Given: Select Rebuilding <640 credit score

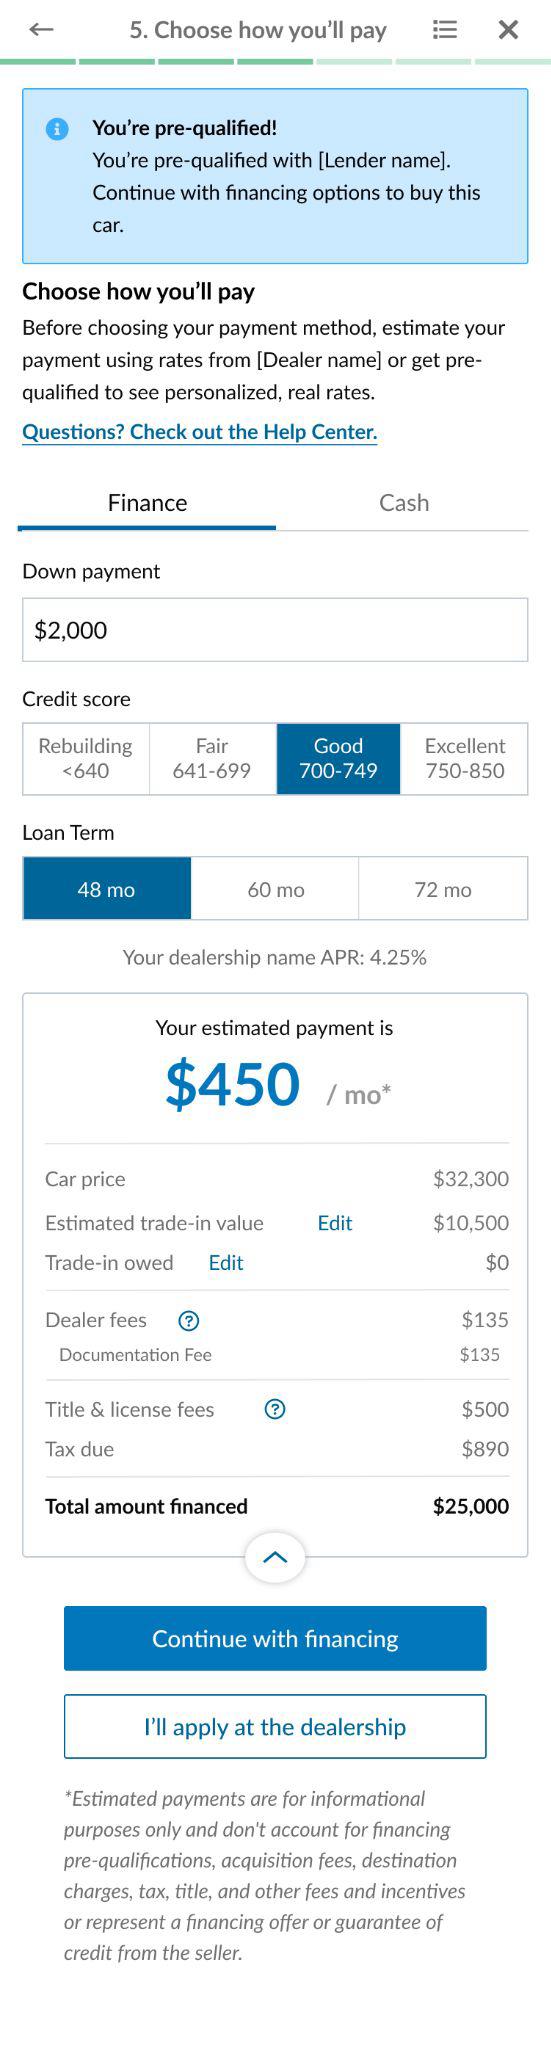Looking at the screenshot, I should tap(86, 759).
